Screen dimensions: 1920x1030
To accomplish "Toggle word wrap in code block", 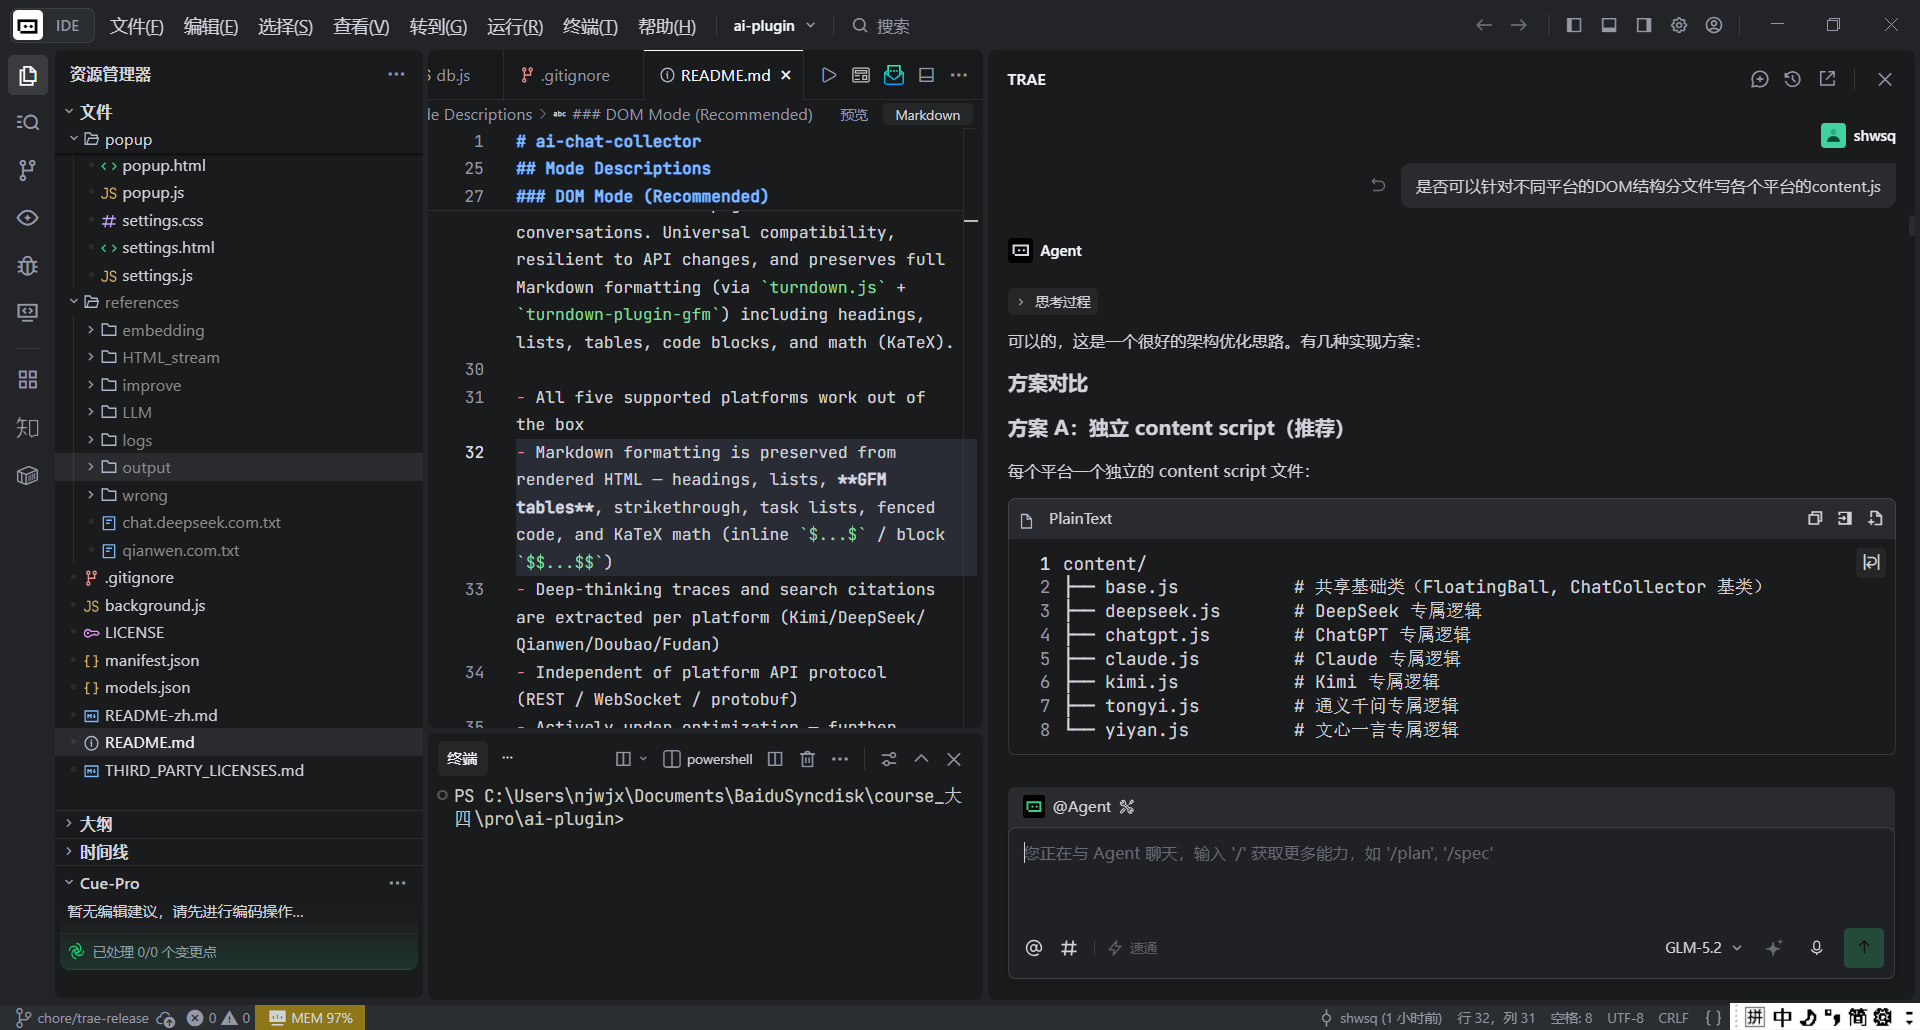I will tap(1871, 563).
